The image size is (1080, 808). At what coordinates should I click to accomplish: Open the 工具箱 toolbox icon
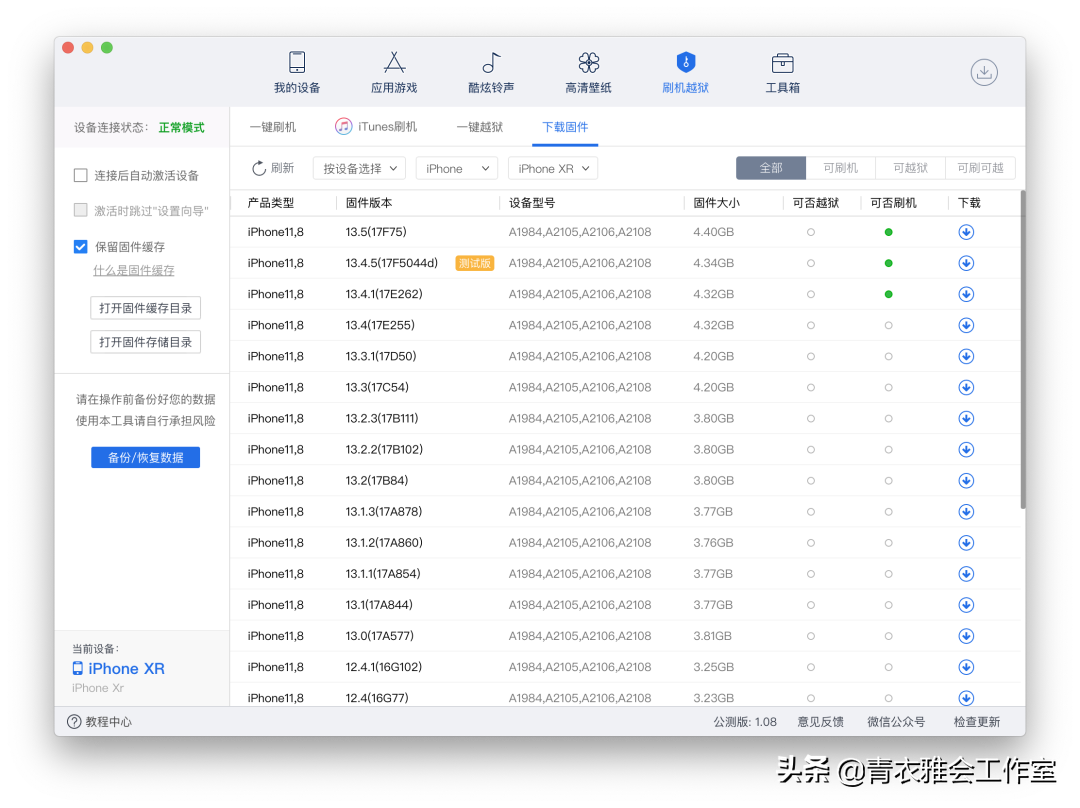coord(782,63)
